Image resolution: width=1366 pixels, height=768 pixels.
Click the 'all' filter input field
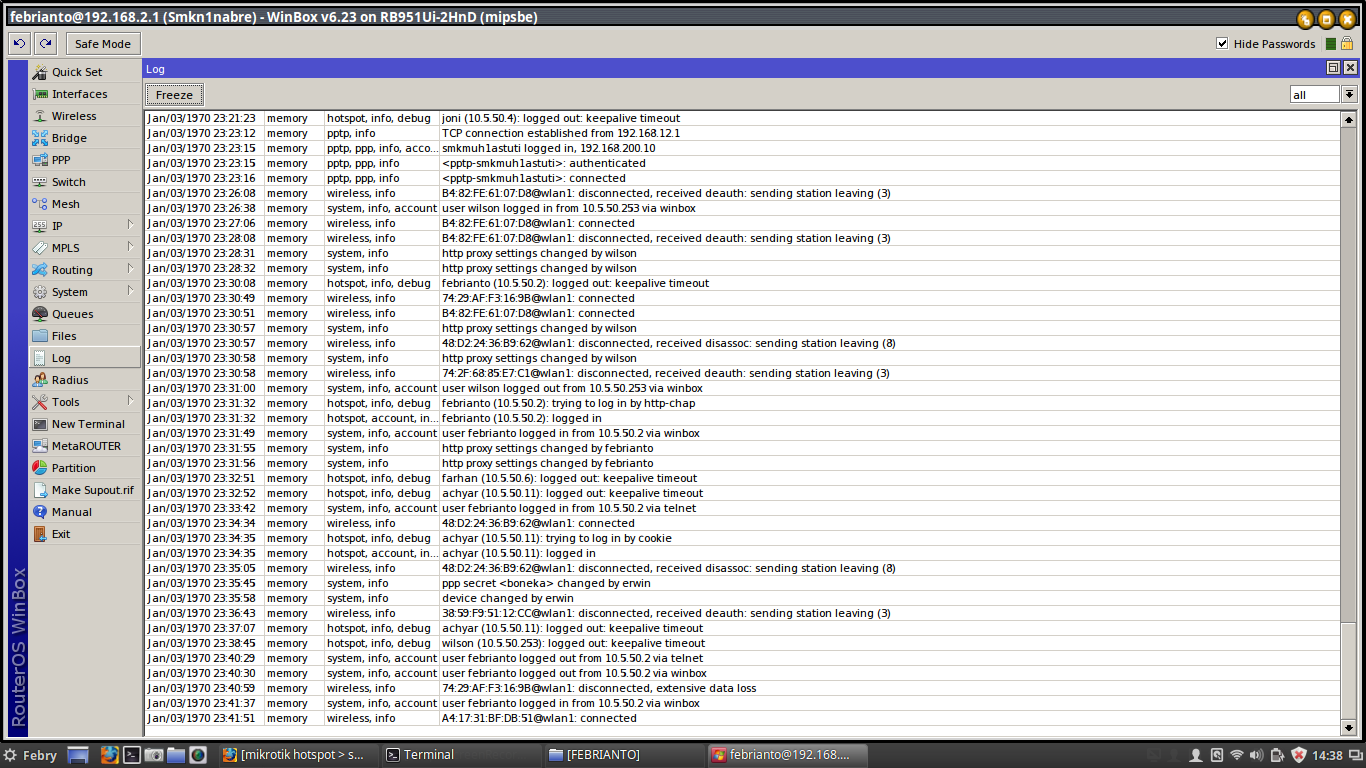pyautogui.click(x=1314, y=94)
